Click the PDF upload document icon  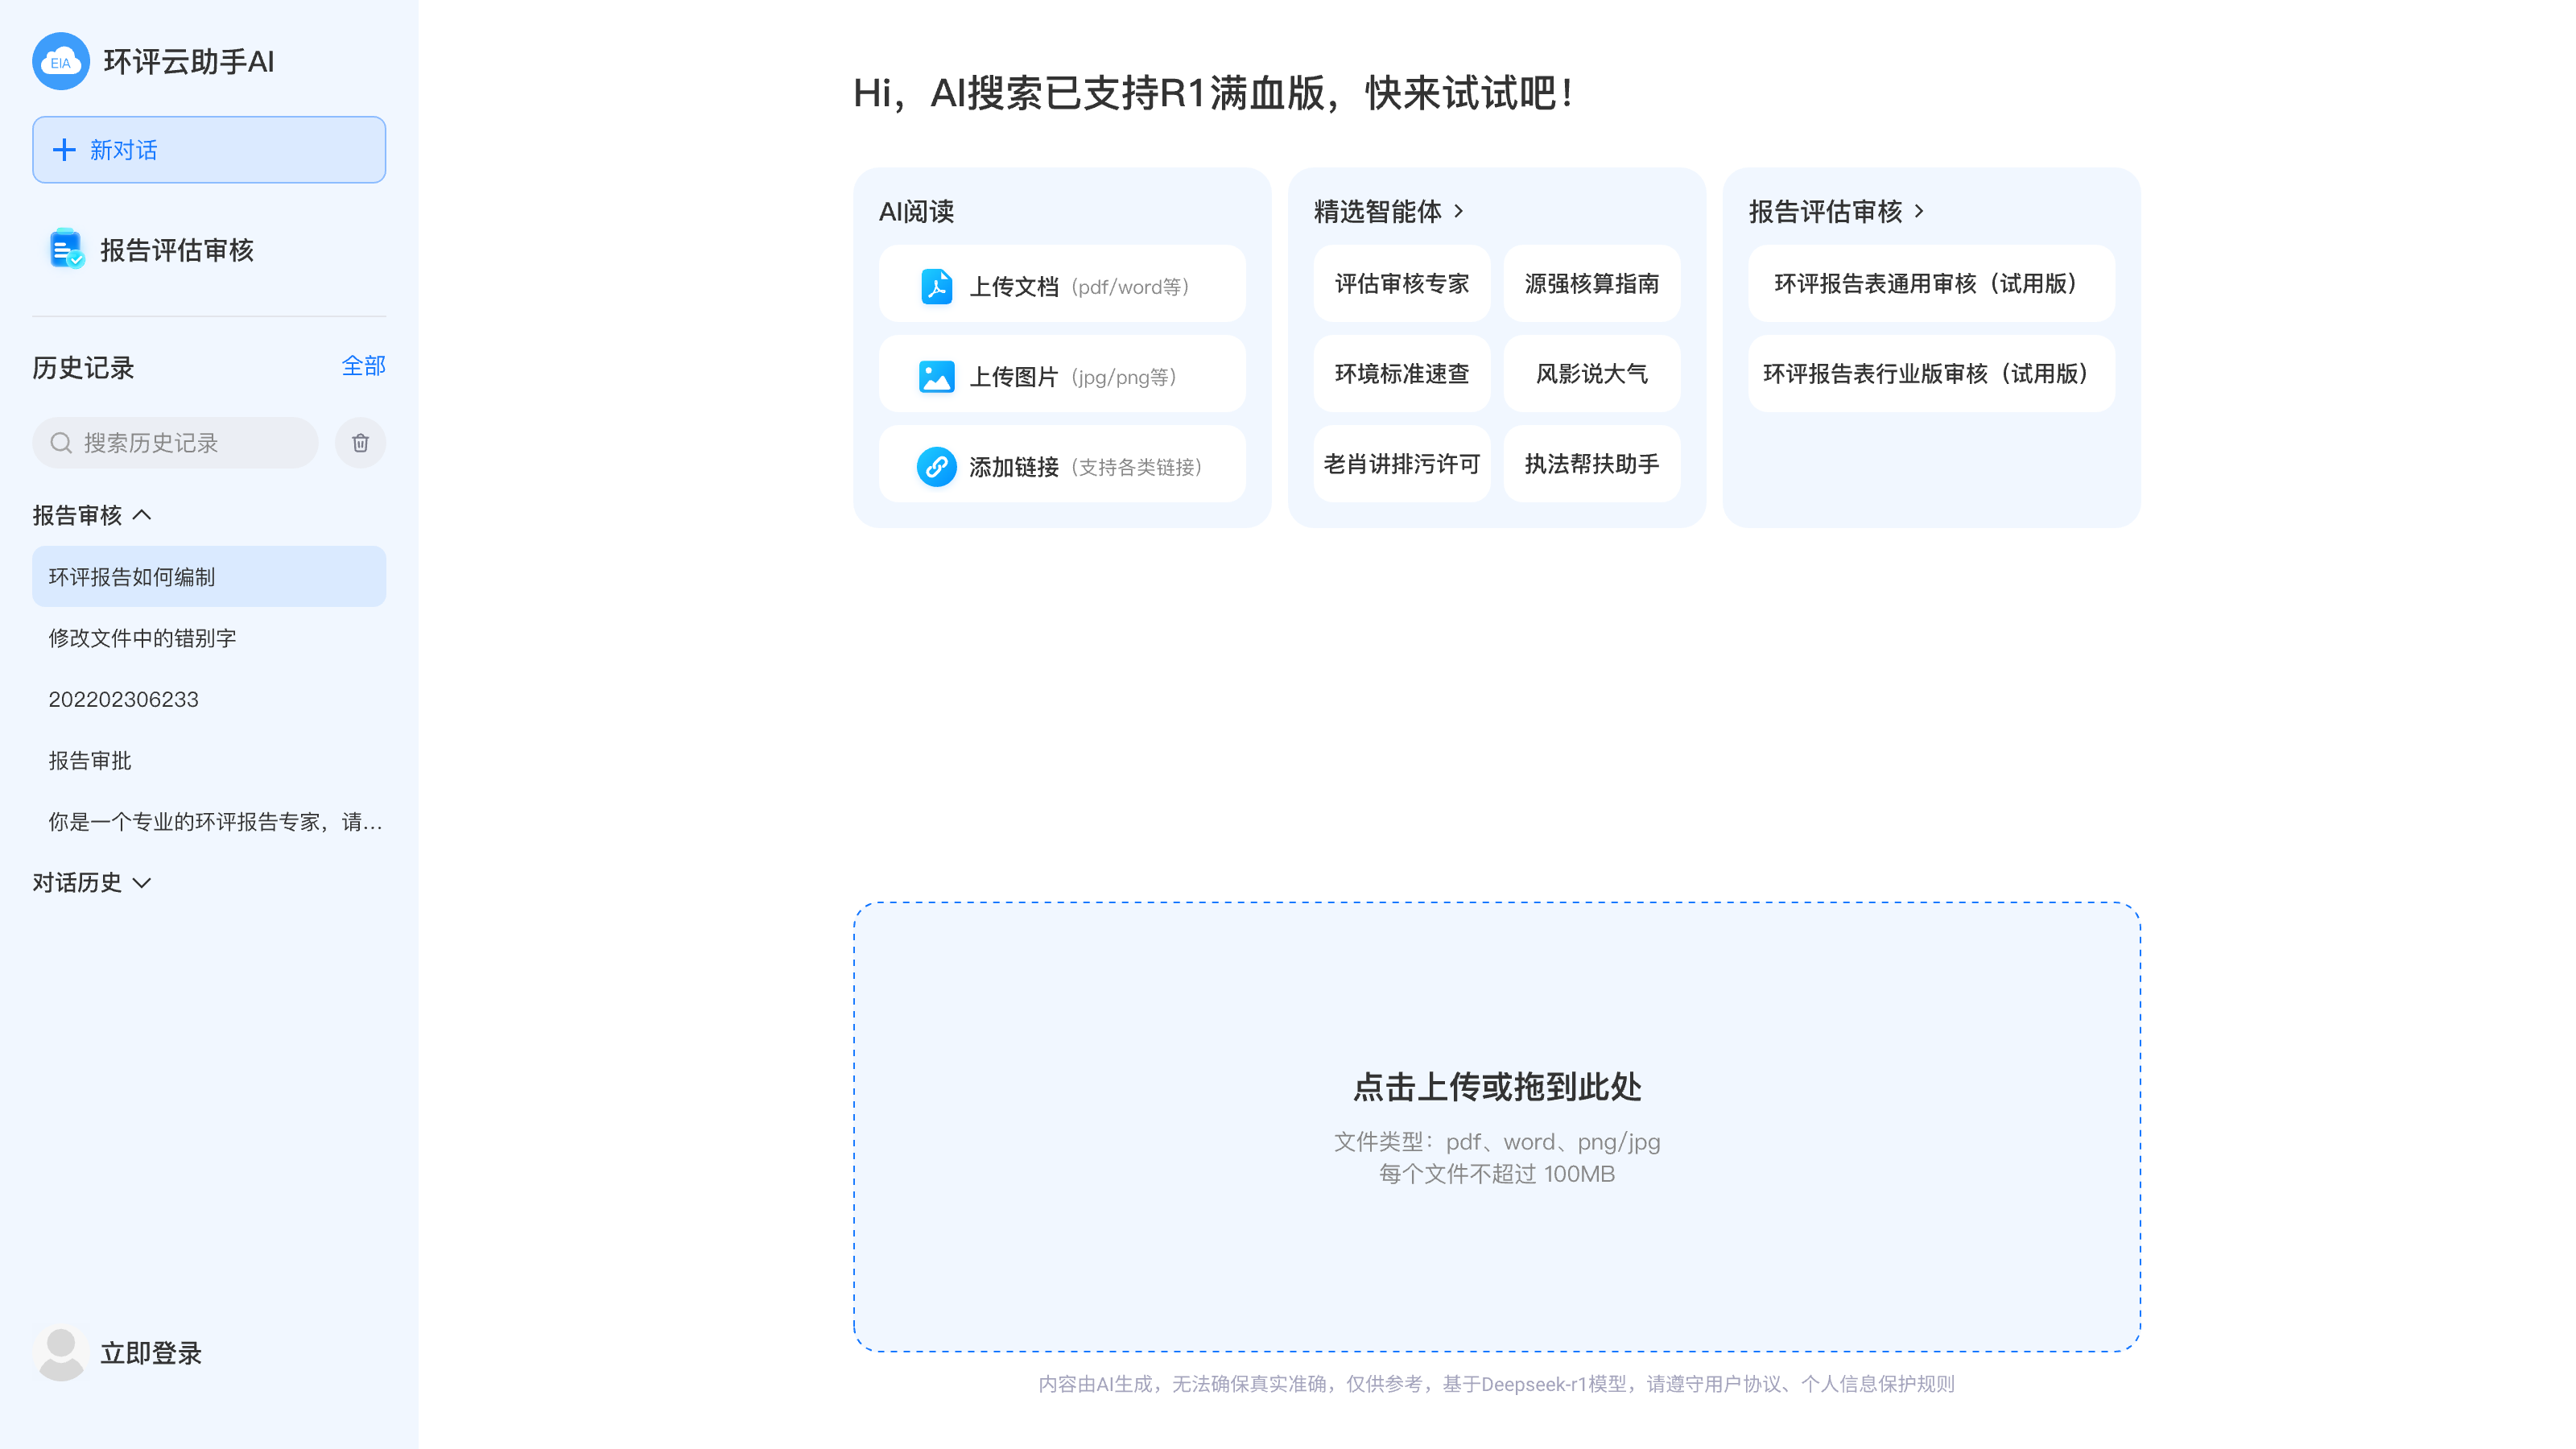(936, 287)
